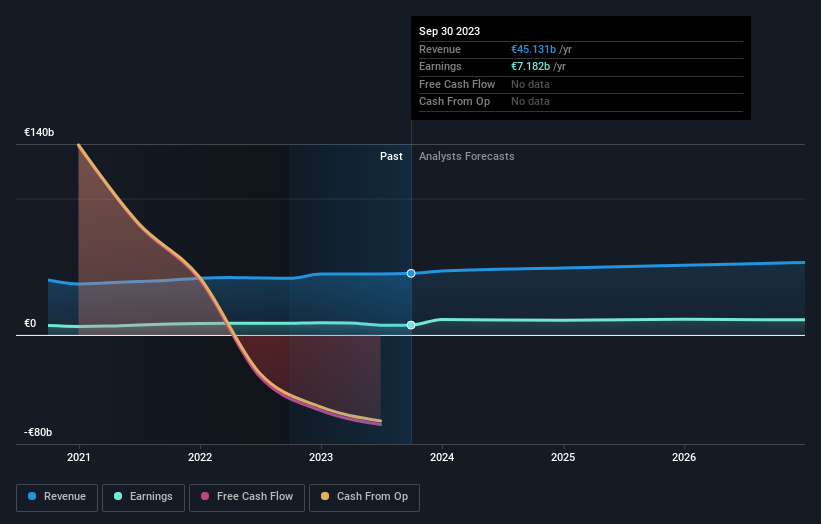Click the 2021 x-axis label

click(79, 458)
